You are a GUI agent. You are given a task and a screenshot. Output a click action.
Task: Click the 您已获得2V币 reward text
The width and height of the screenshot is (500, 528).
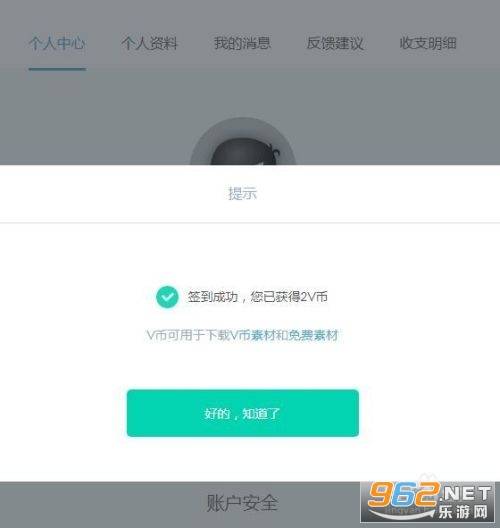[289, 297]
